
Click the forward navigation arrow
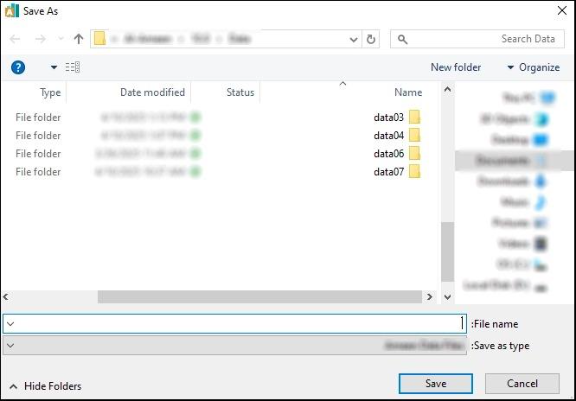tap(40, 39)
